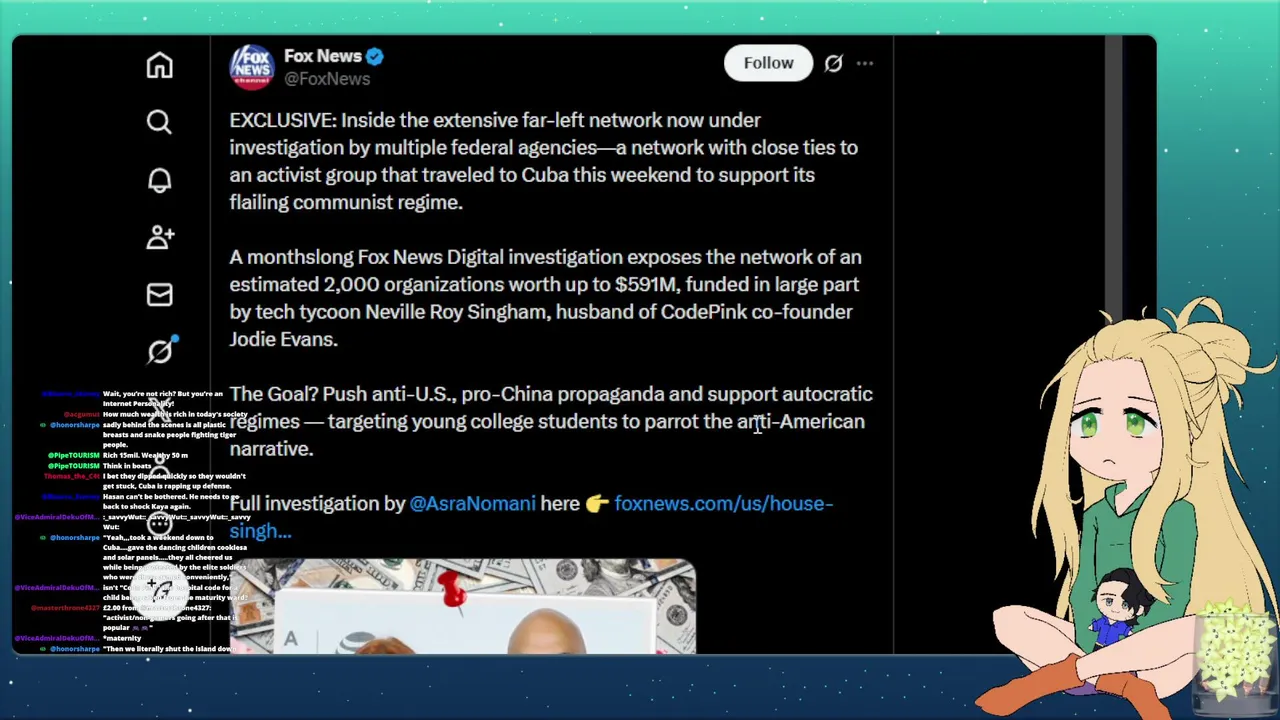The image size is (1280, 720).
Task: Open Grok icon in the left sidebar
Action: coord(160,351)
